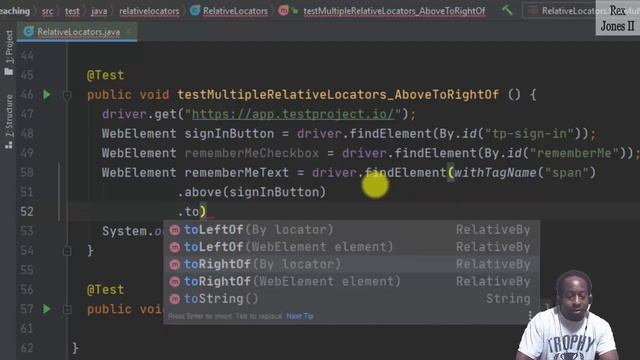Collapse the fold marker at line 57

click(67, 310)
